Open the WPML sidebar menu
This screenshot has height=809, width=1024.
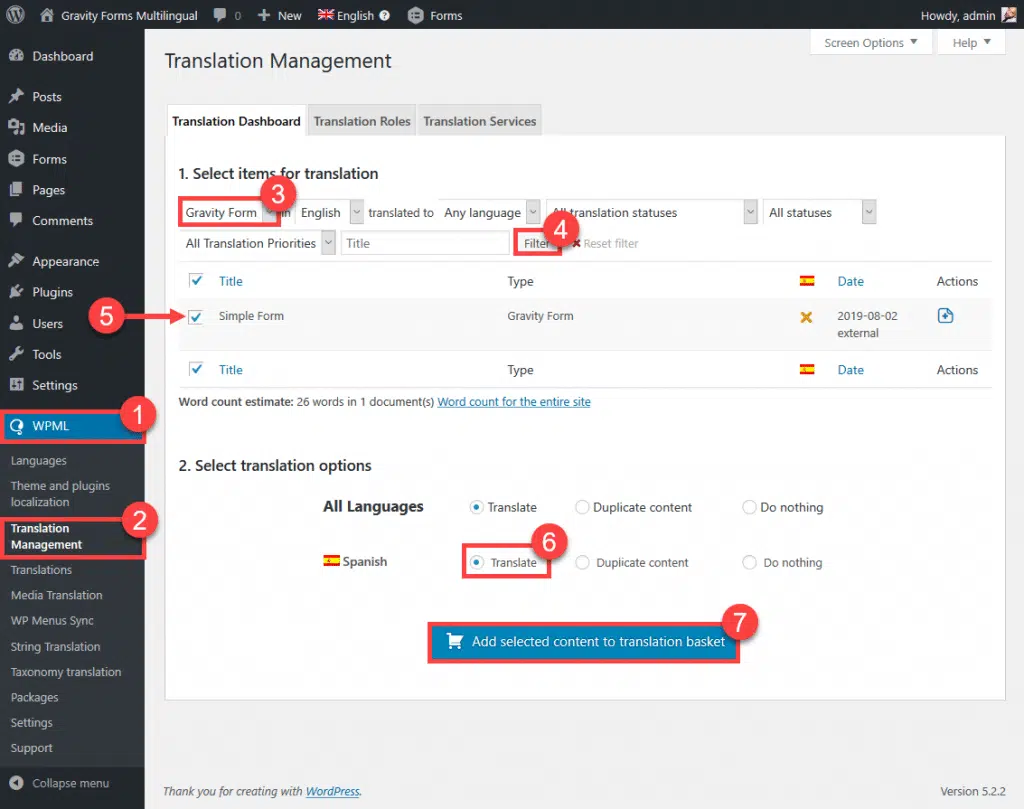pyautogui.click(x=72, y=426)
